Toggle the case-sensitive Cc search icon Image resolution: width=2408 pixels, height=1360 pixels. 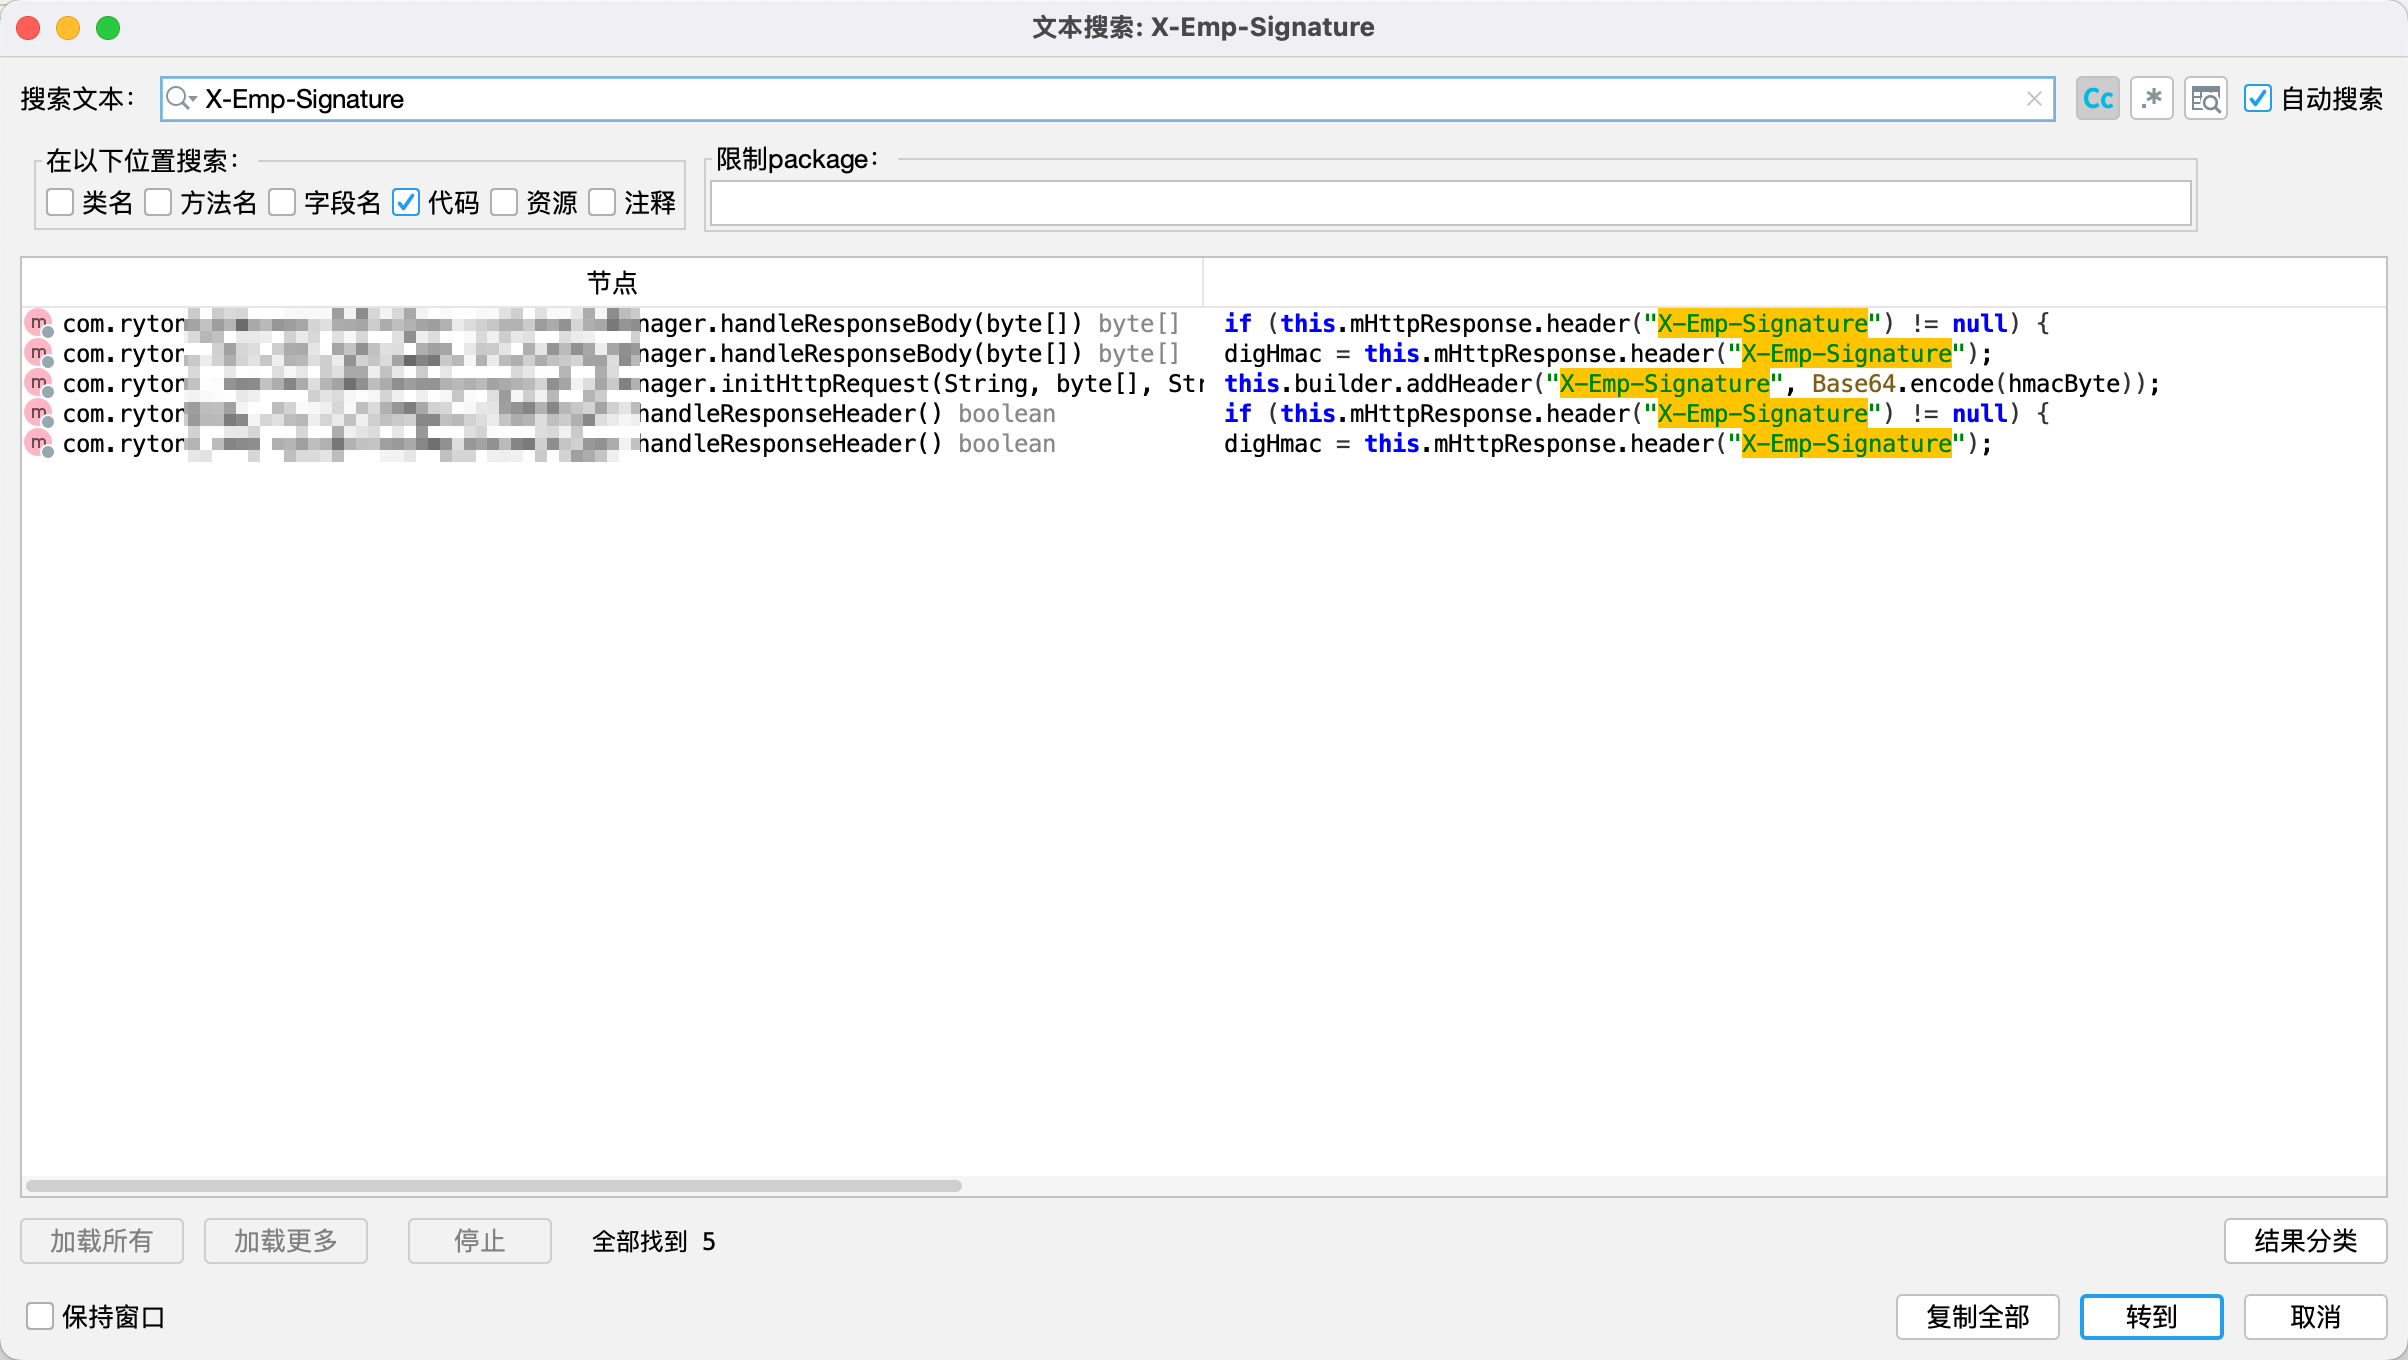pyautogui.click(x=2097, y=99)
